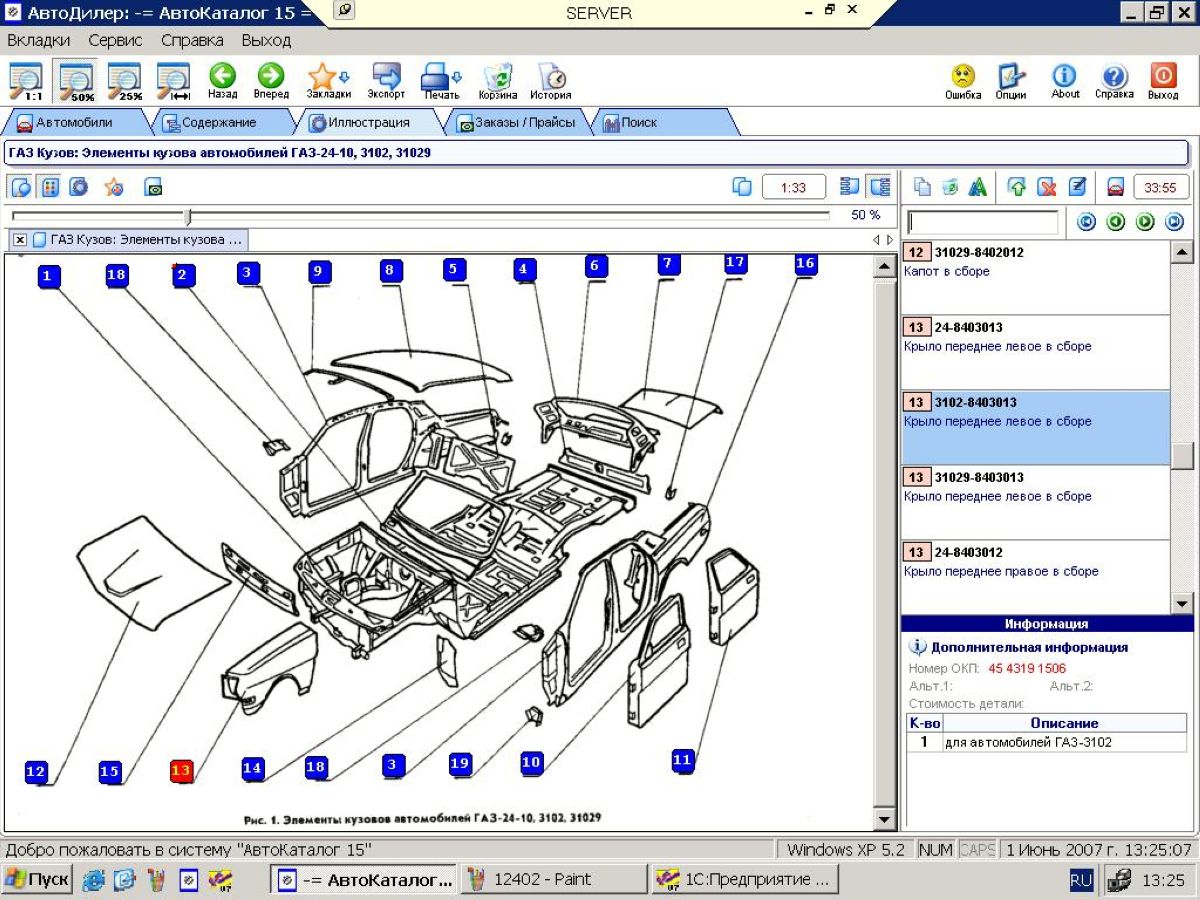The height and width of the screenshot is (900, 1200).
Task: Select callout 11 near the rear door
Action: (x=682, y=760)
